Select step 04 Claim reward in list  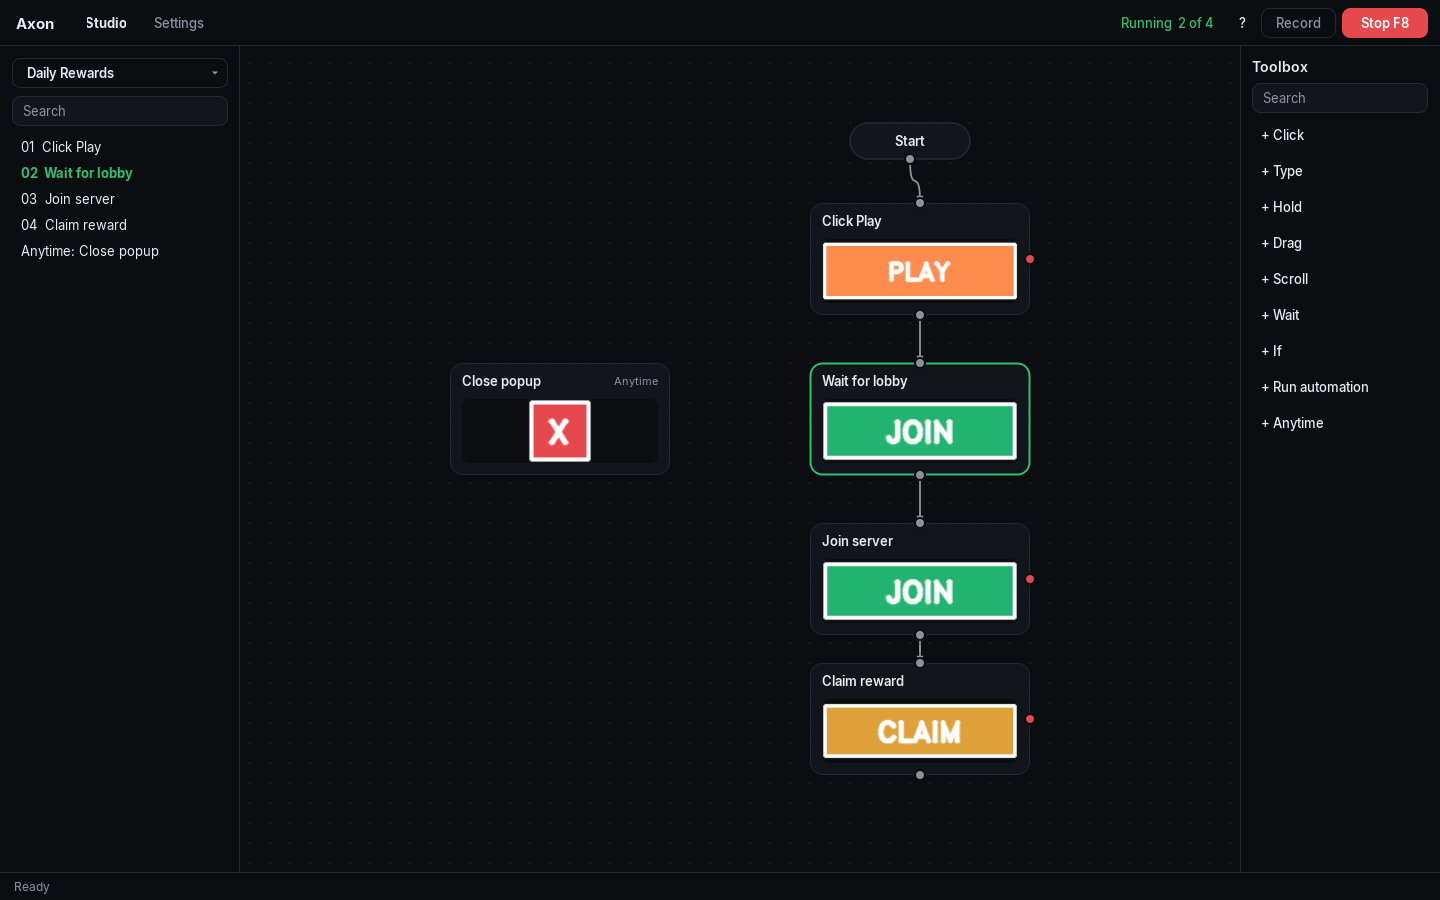tap(120, 225)
